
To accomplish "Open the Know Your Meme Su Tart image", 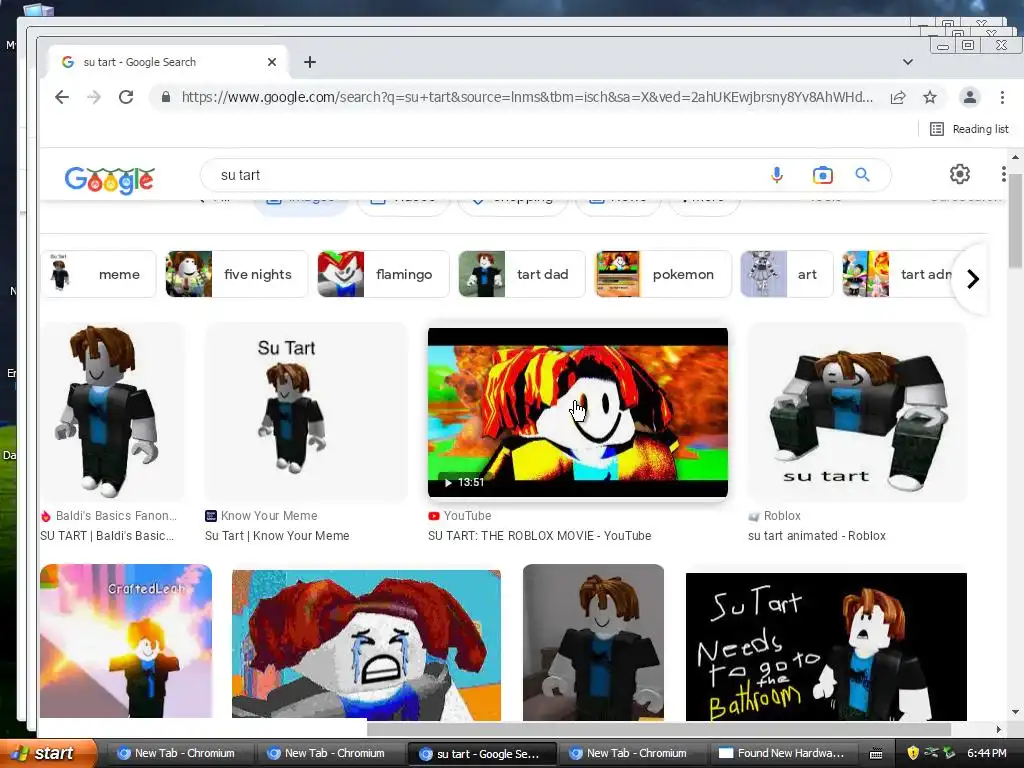I will point(306,411).
